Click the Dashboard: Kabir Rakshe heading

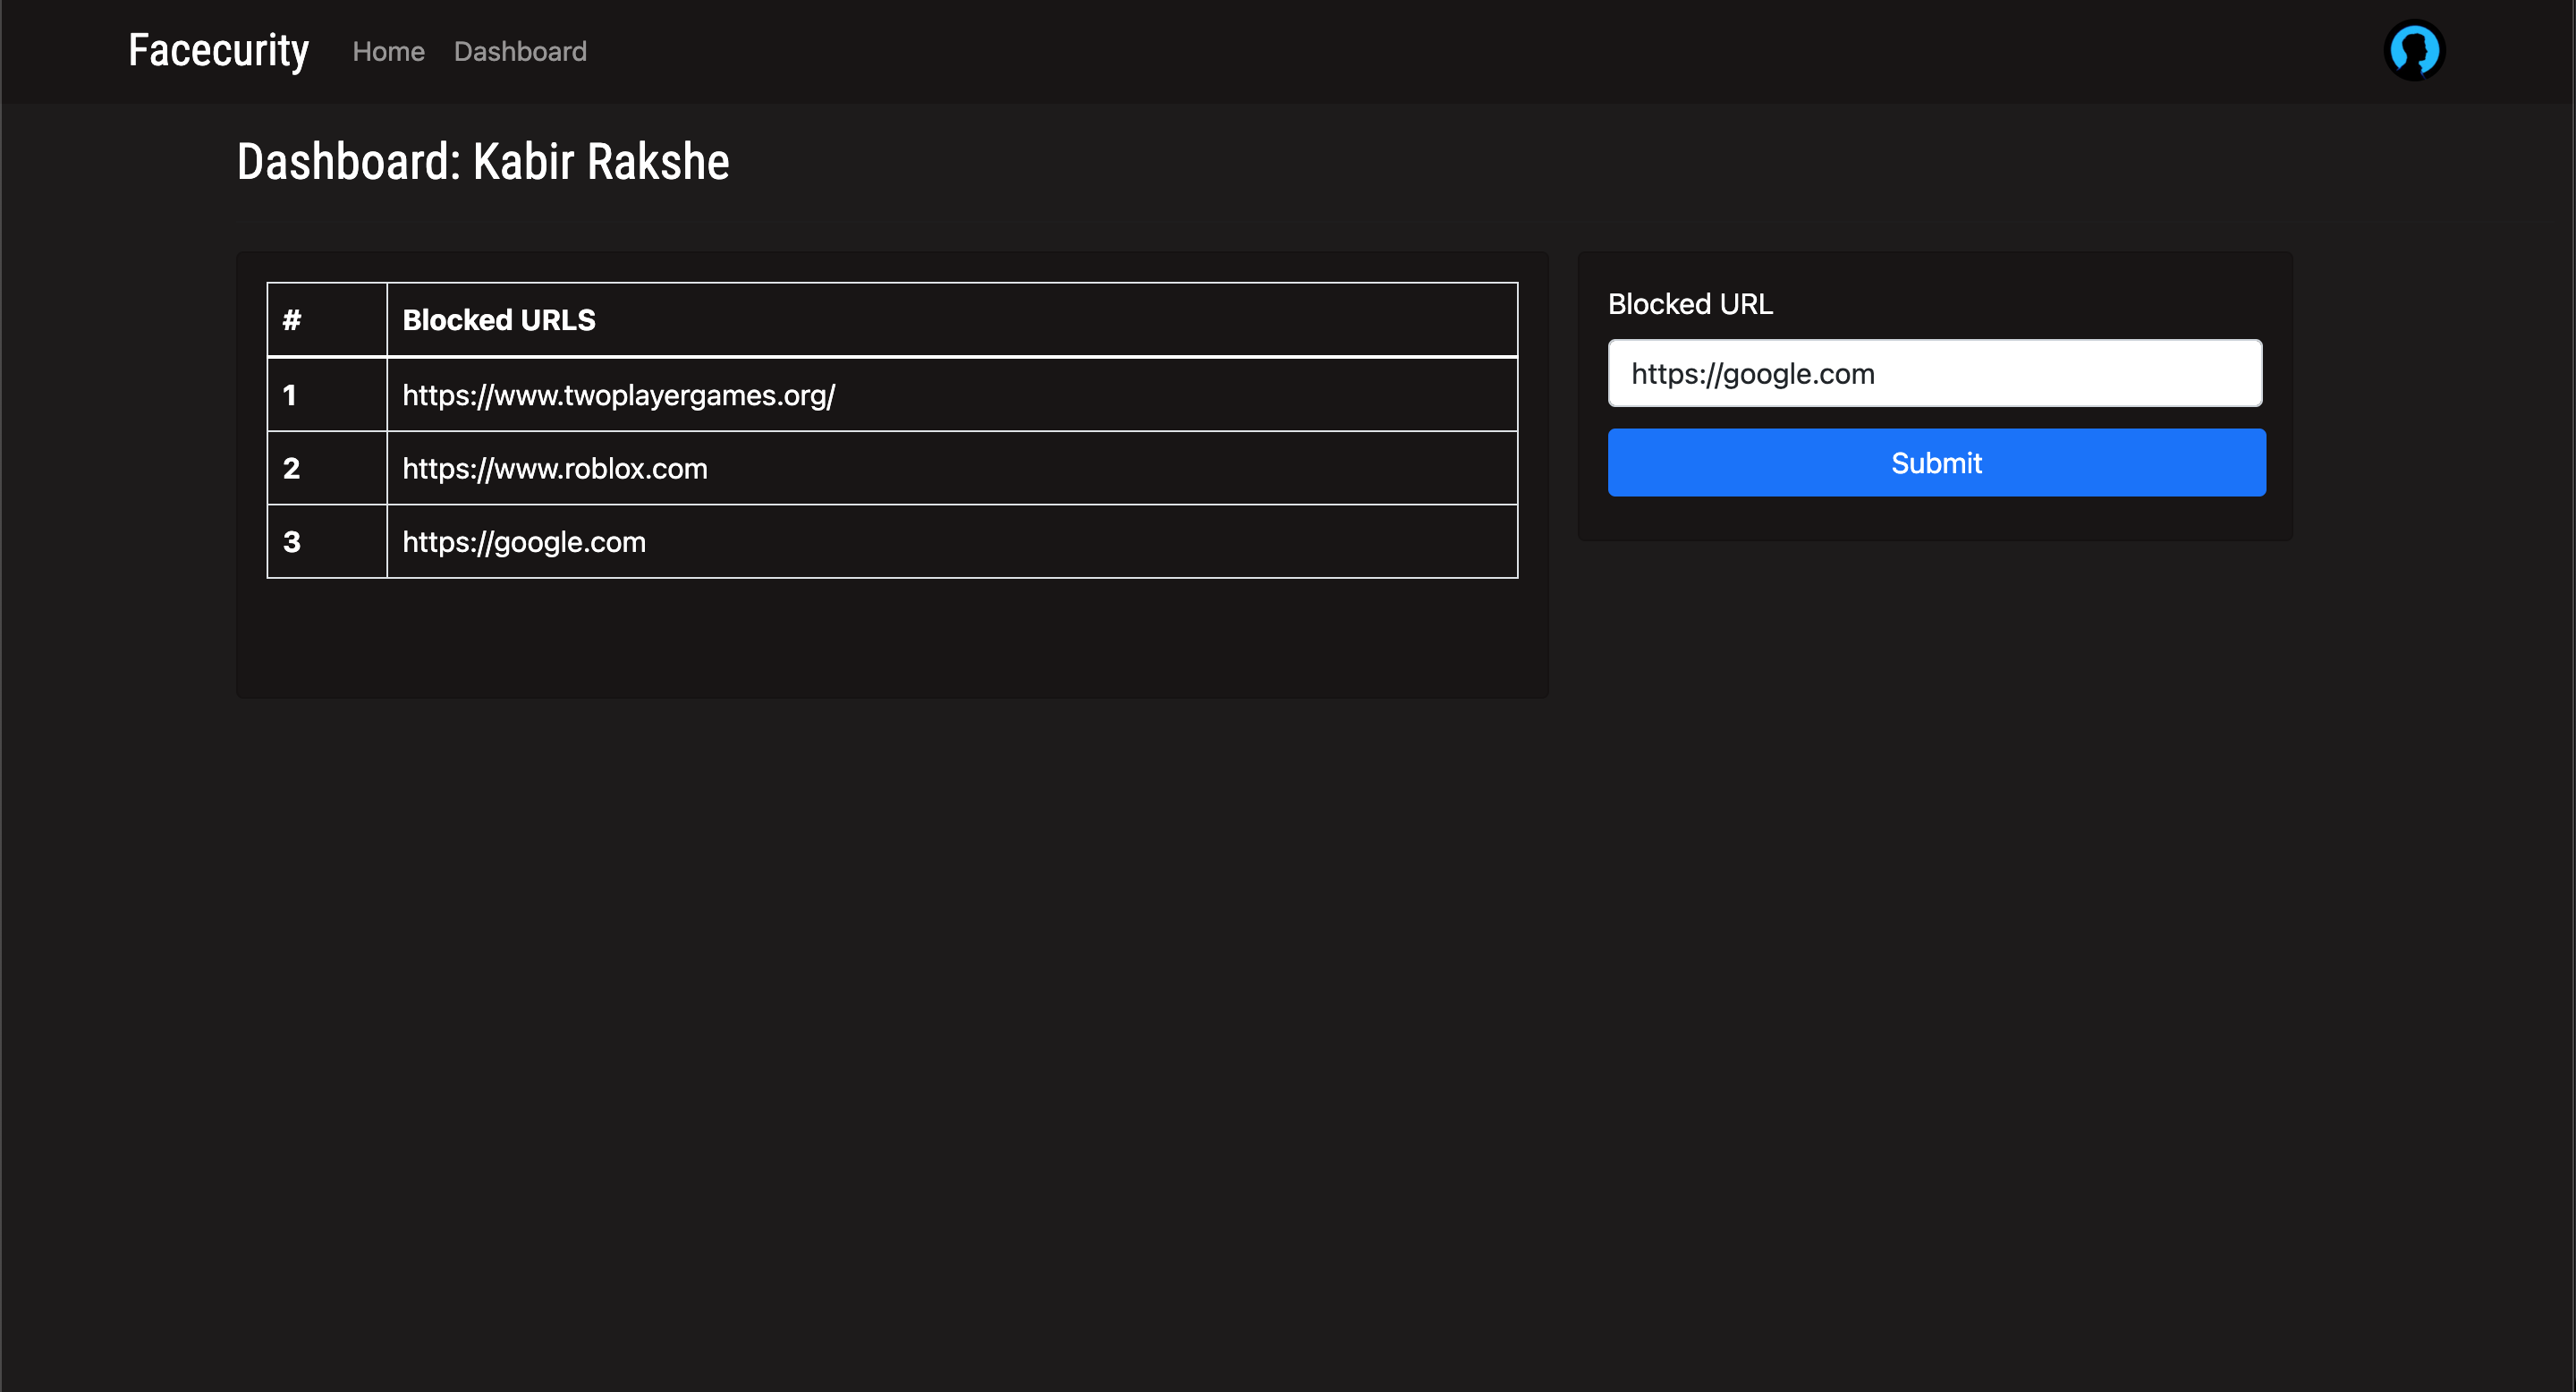coord(483,162)
